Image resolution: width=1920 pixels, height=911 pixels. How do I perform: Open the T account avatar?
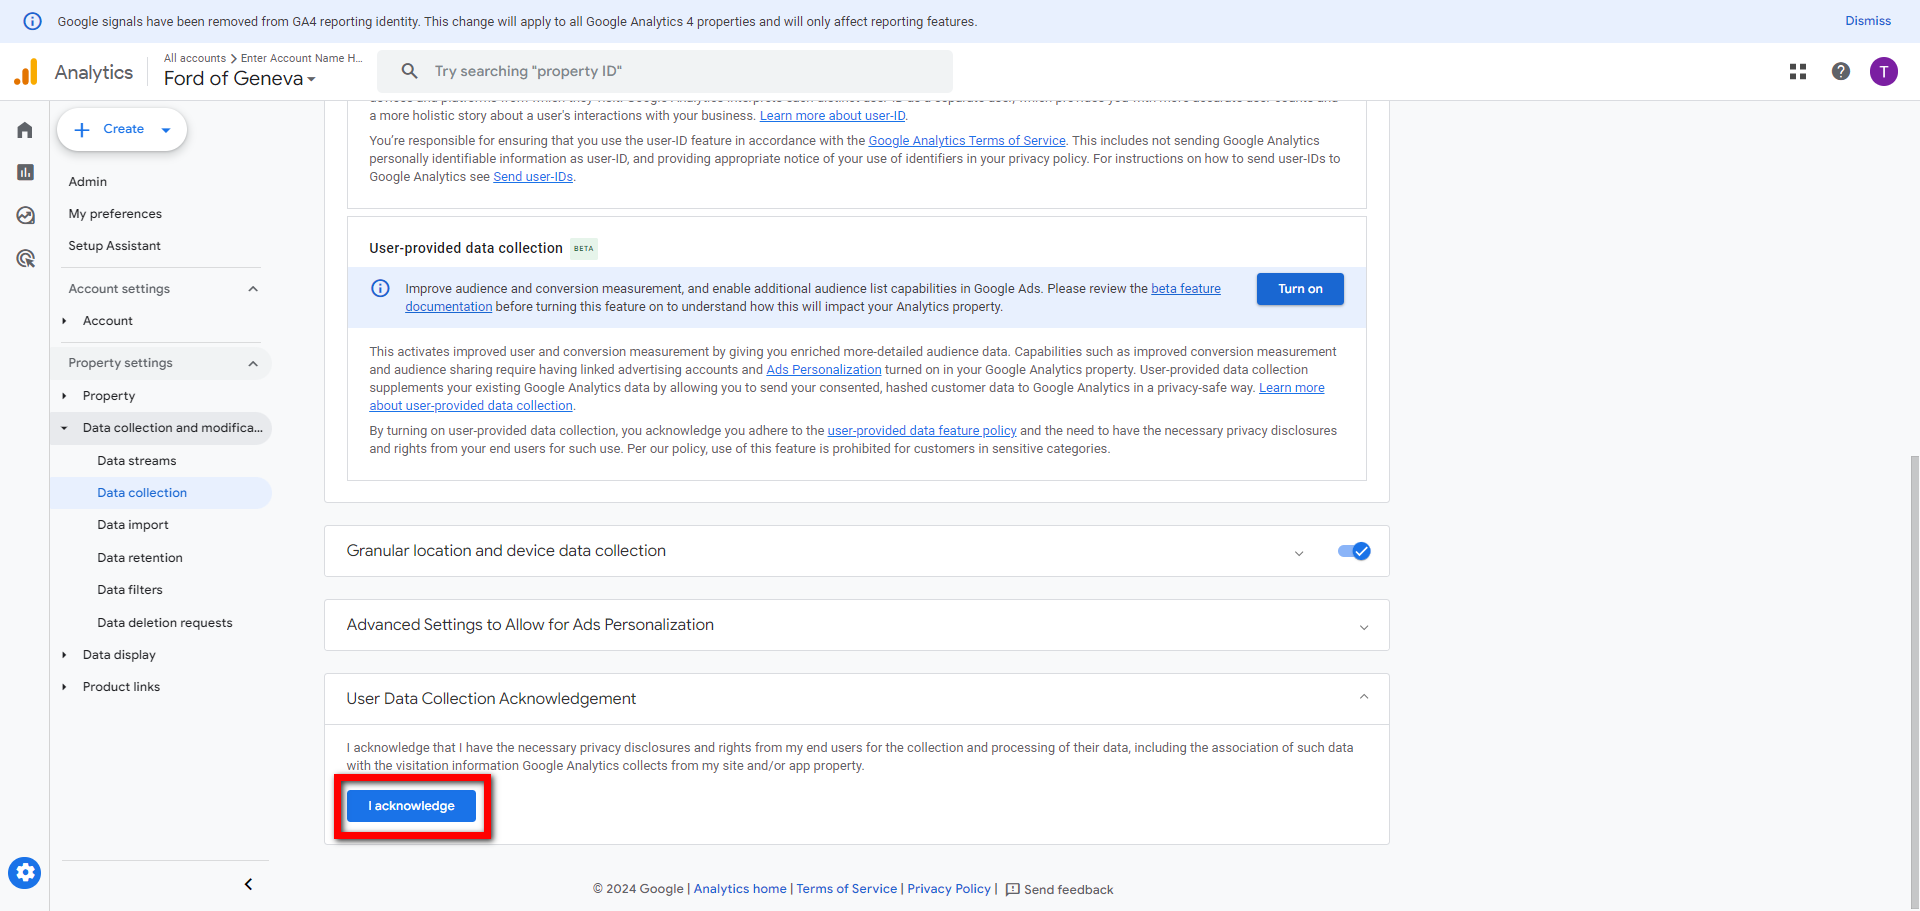click(1884, 71)
